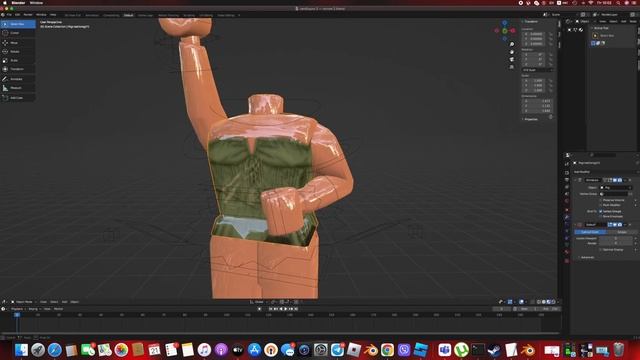Open the XYZ Euler rotation mode dropdown
The image size is (640, 360).
coord(537,70)
